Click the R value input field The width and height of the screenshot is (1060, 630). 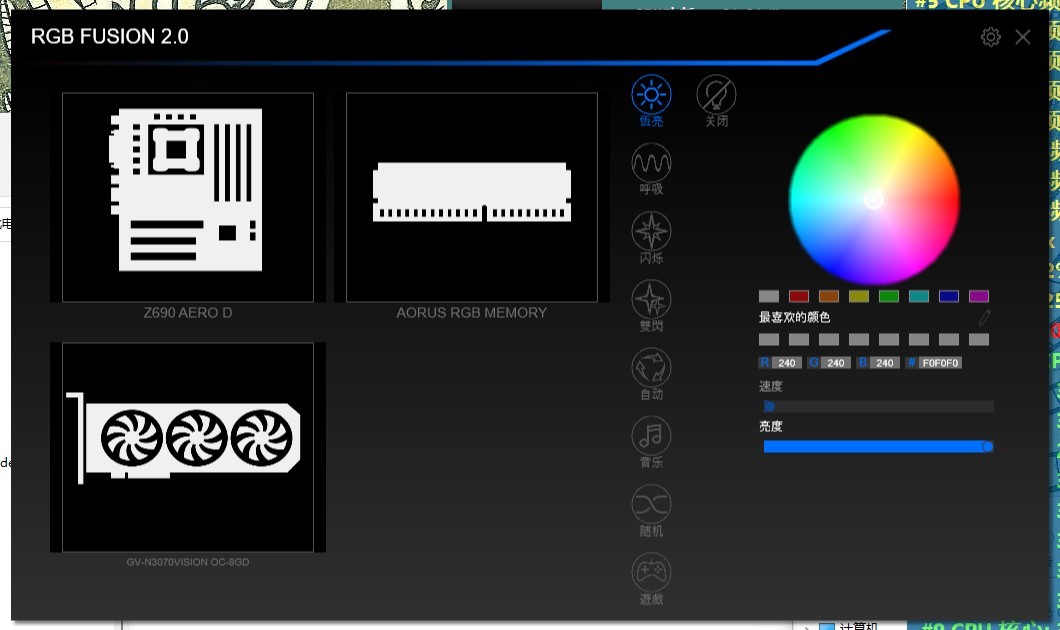pos(787,363)
